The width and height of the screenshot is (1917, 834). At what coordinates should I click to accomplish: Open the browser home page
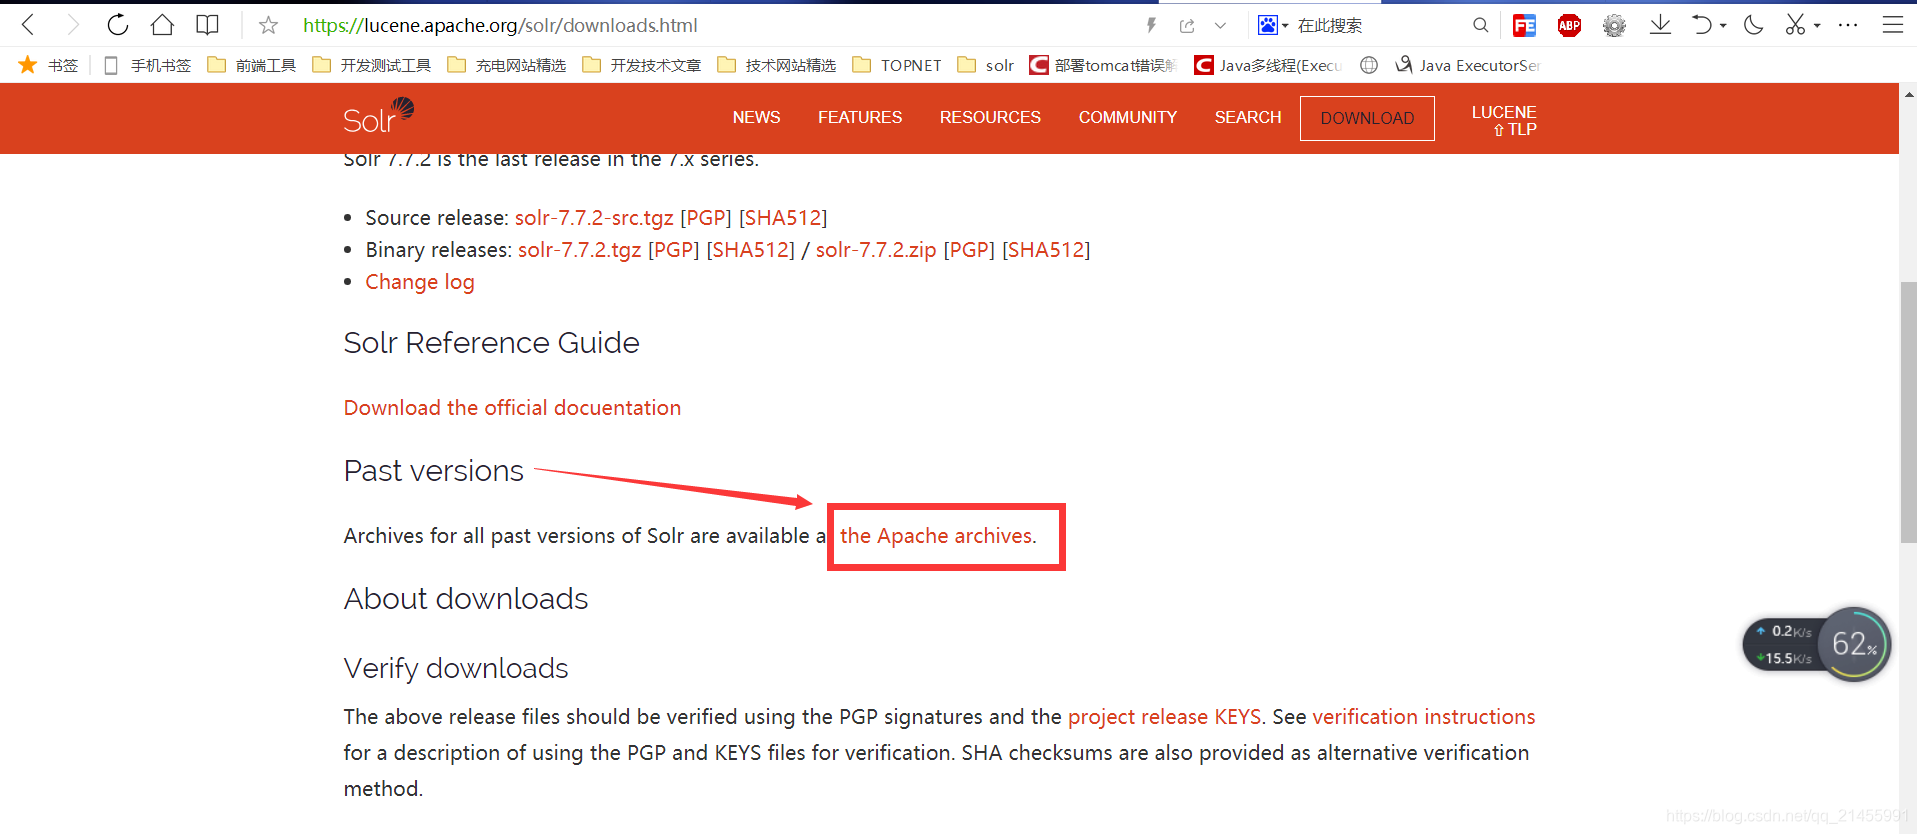162,25
